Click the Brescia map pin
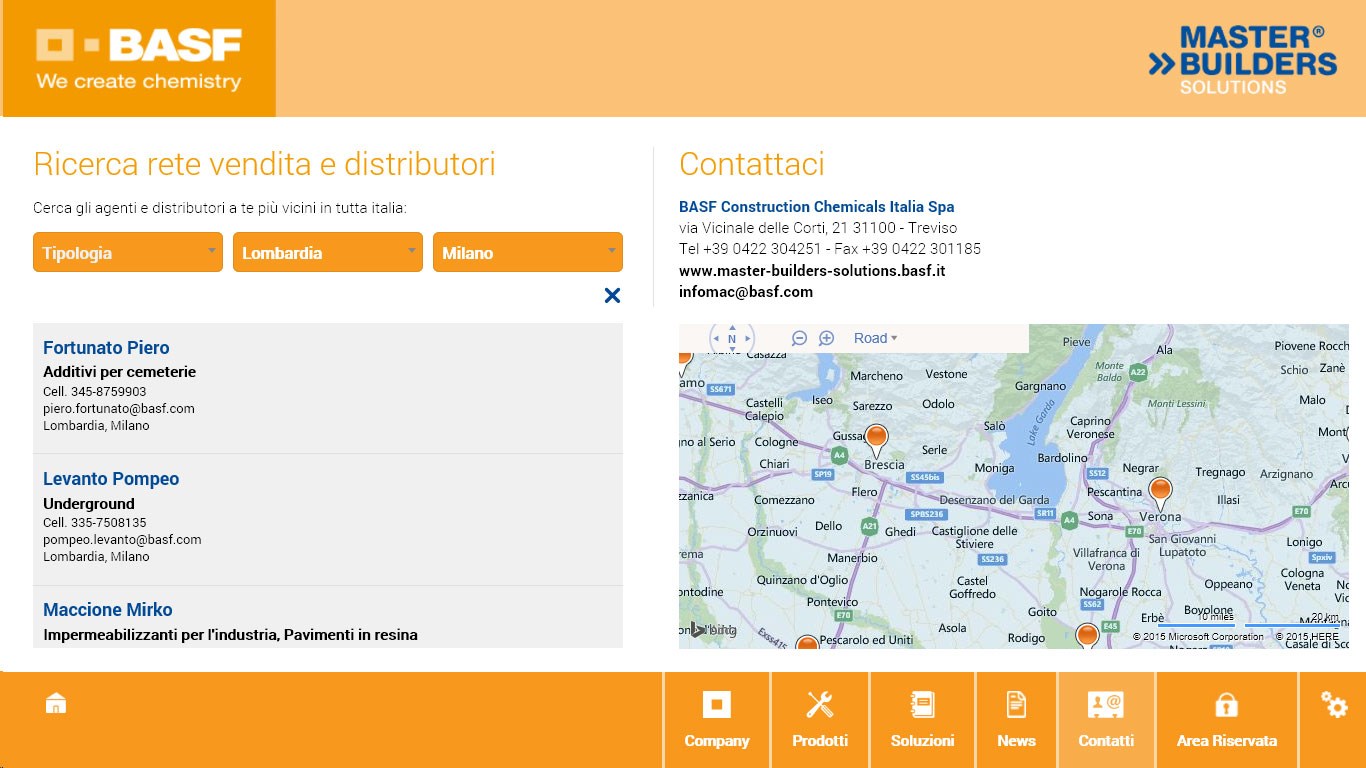 [x=876, y=440]
